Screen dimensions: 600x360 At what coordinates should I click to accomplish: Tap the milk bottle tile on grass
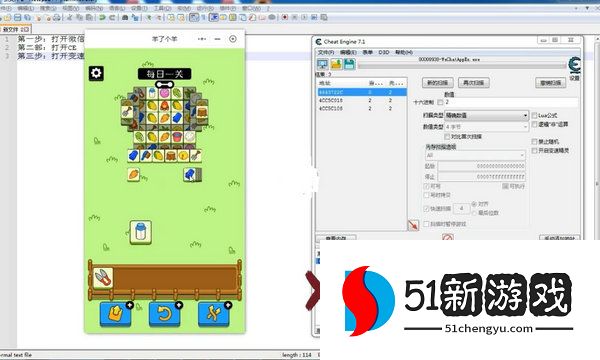click(140, 232)
